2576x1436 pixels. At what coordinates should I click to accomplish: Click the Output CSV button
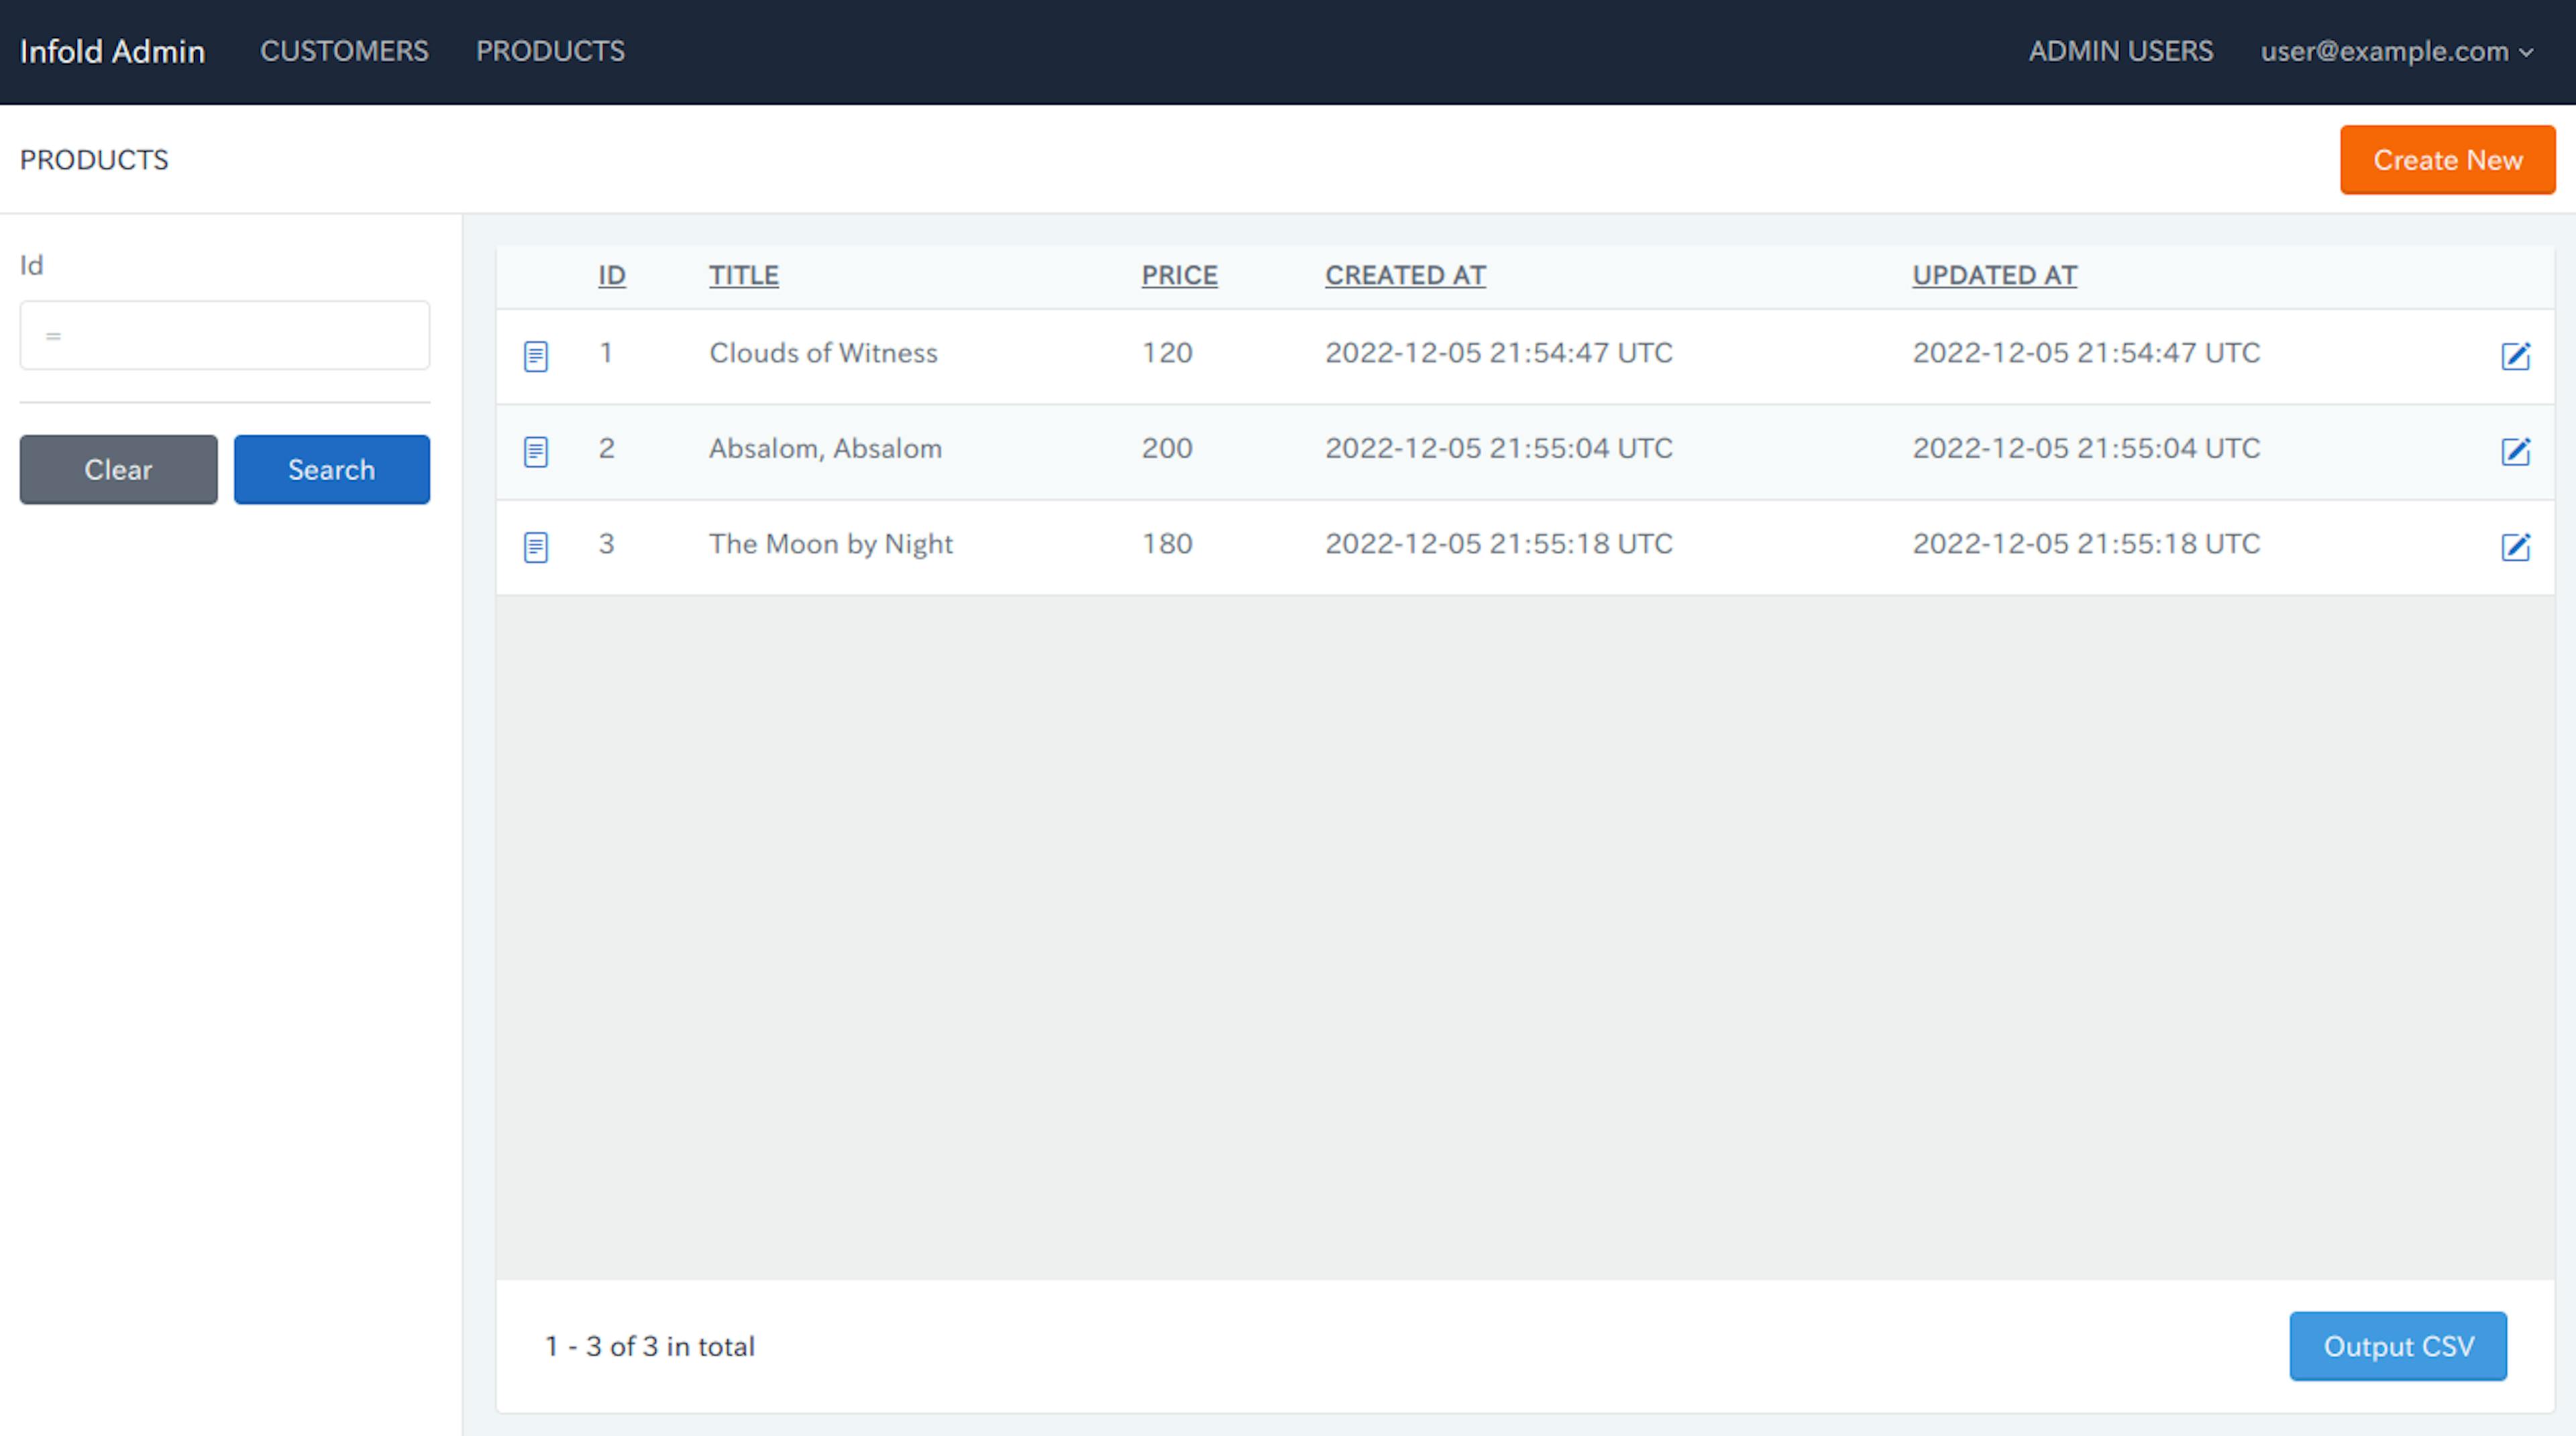coord(2399,1346)
